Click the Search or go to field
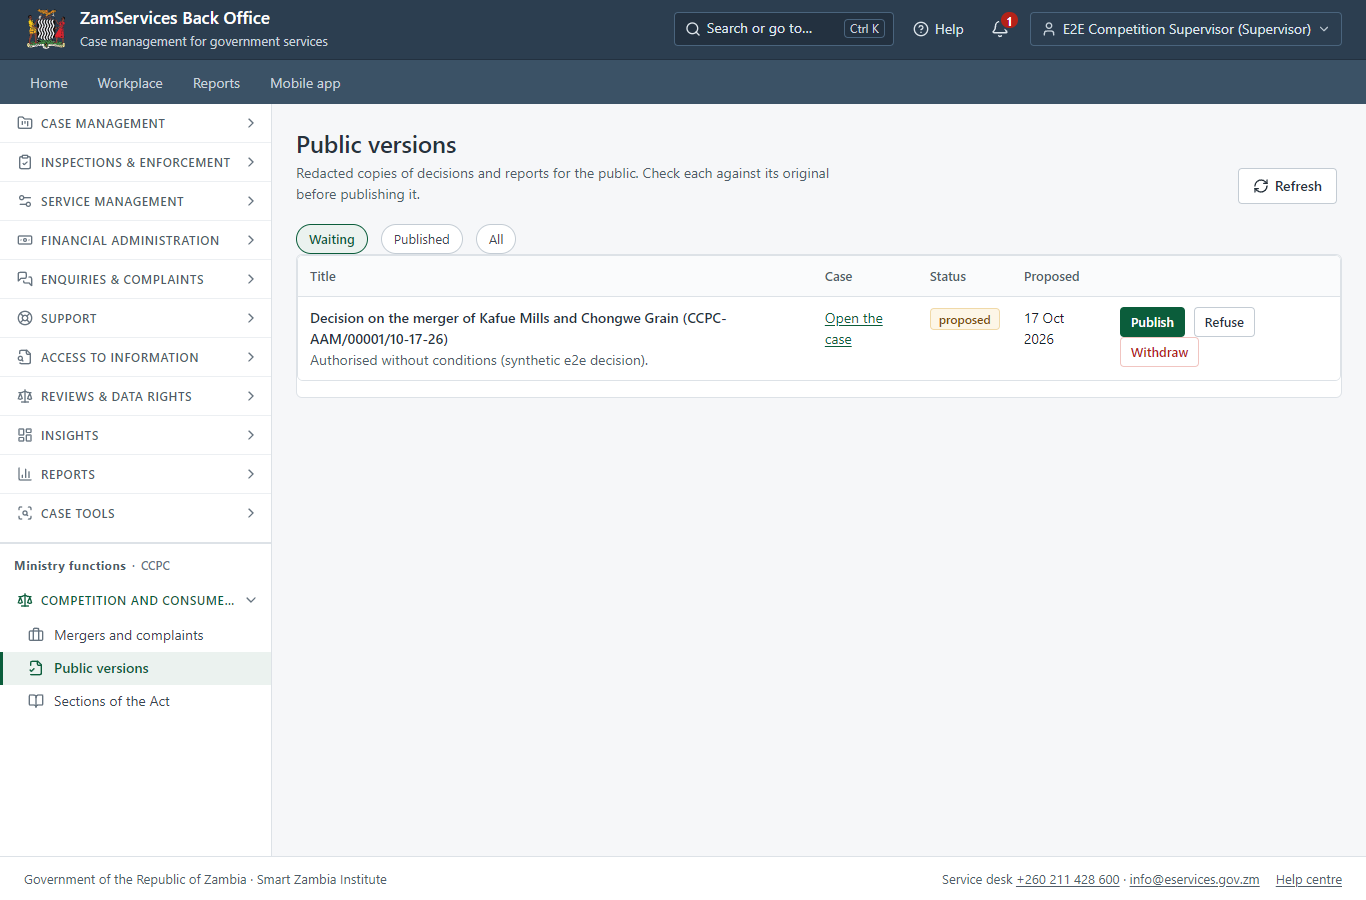 tap(784, 29)
